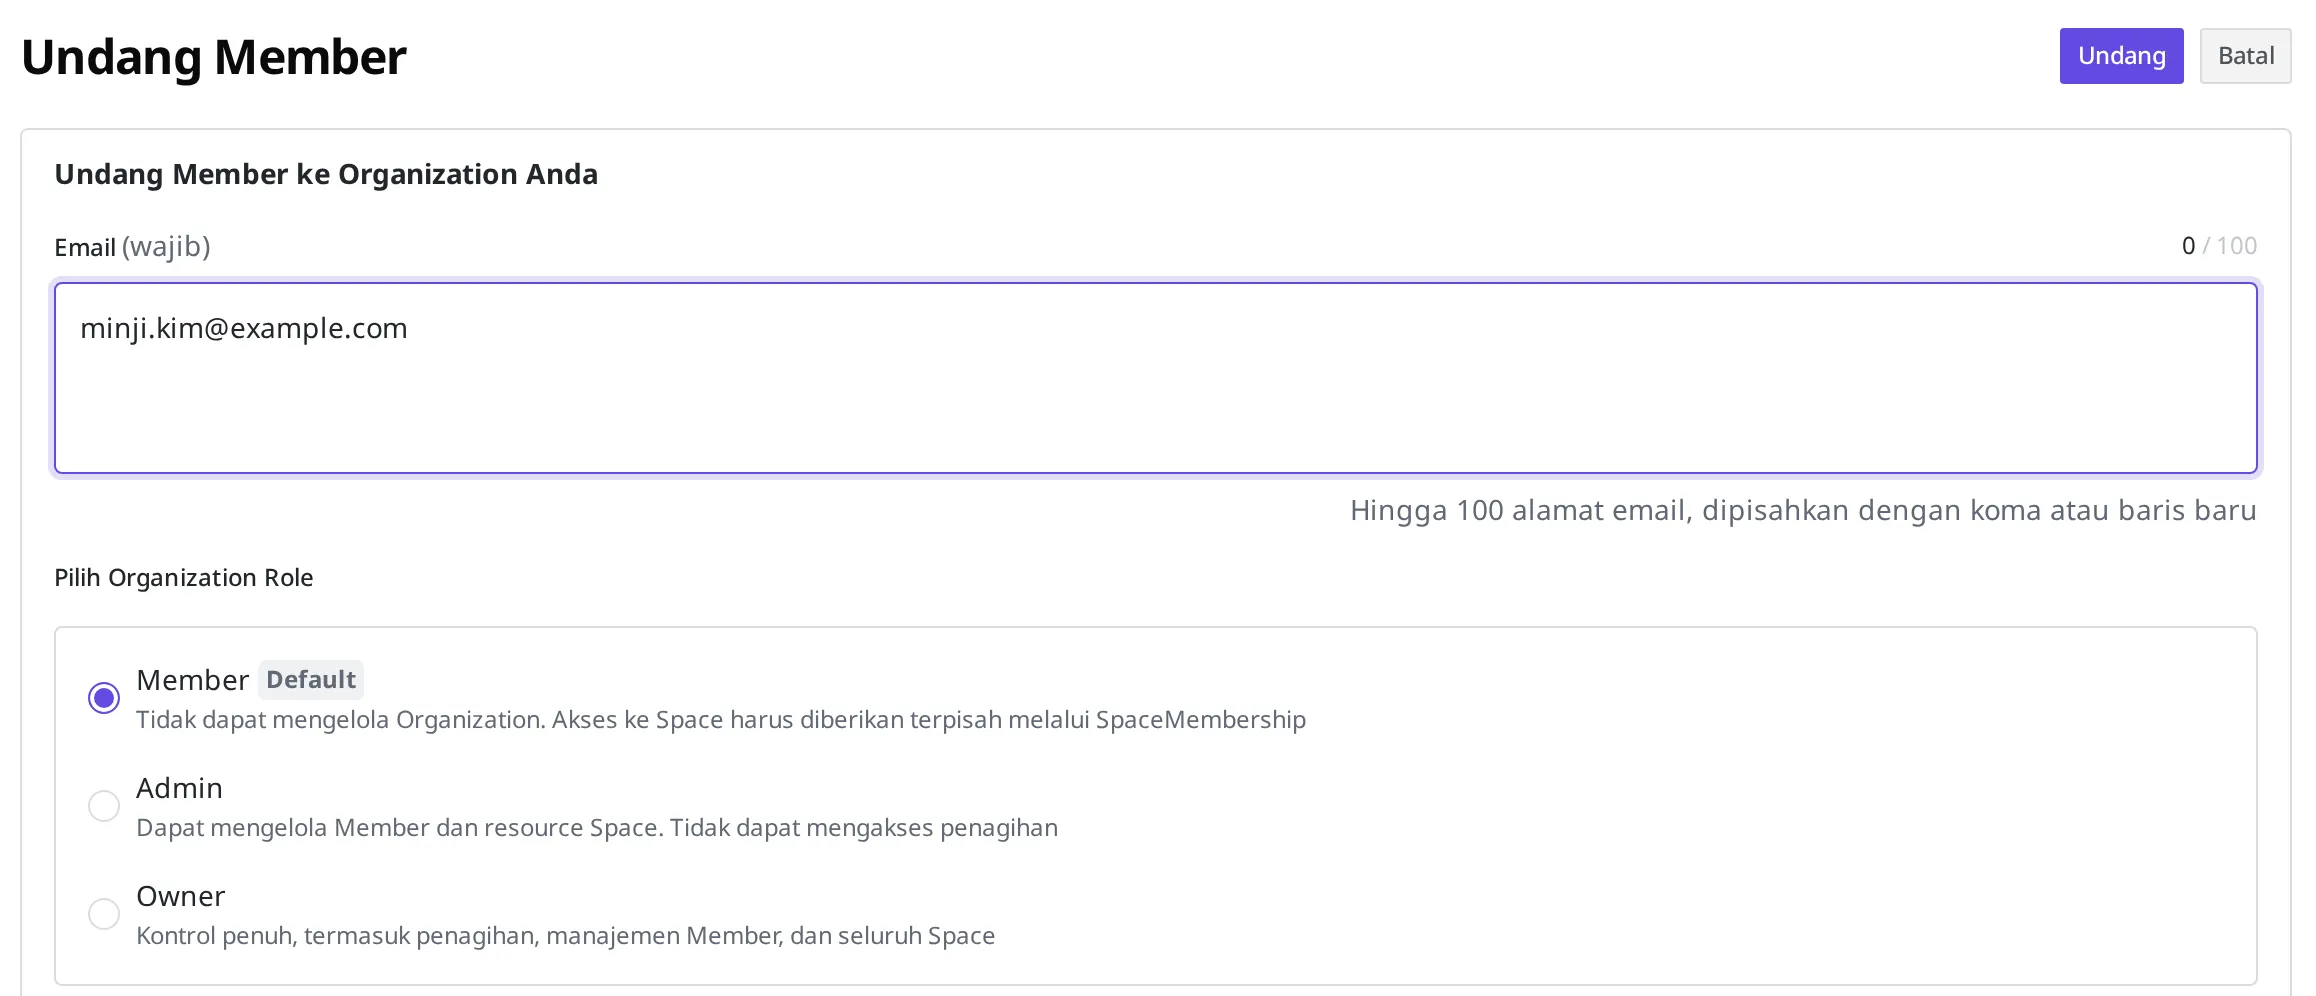Click the 'Admin' role label text
This screenshot has height=996, width=2316.
click(179, 788)
